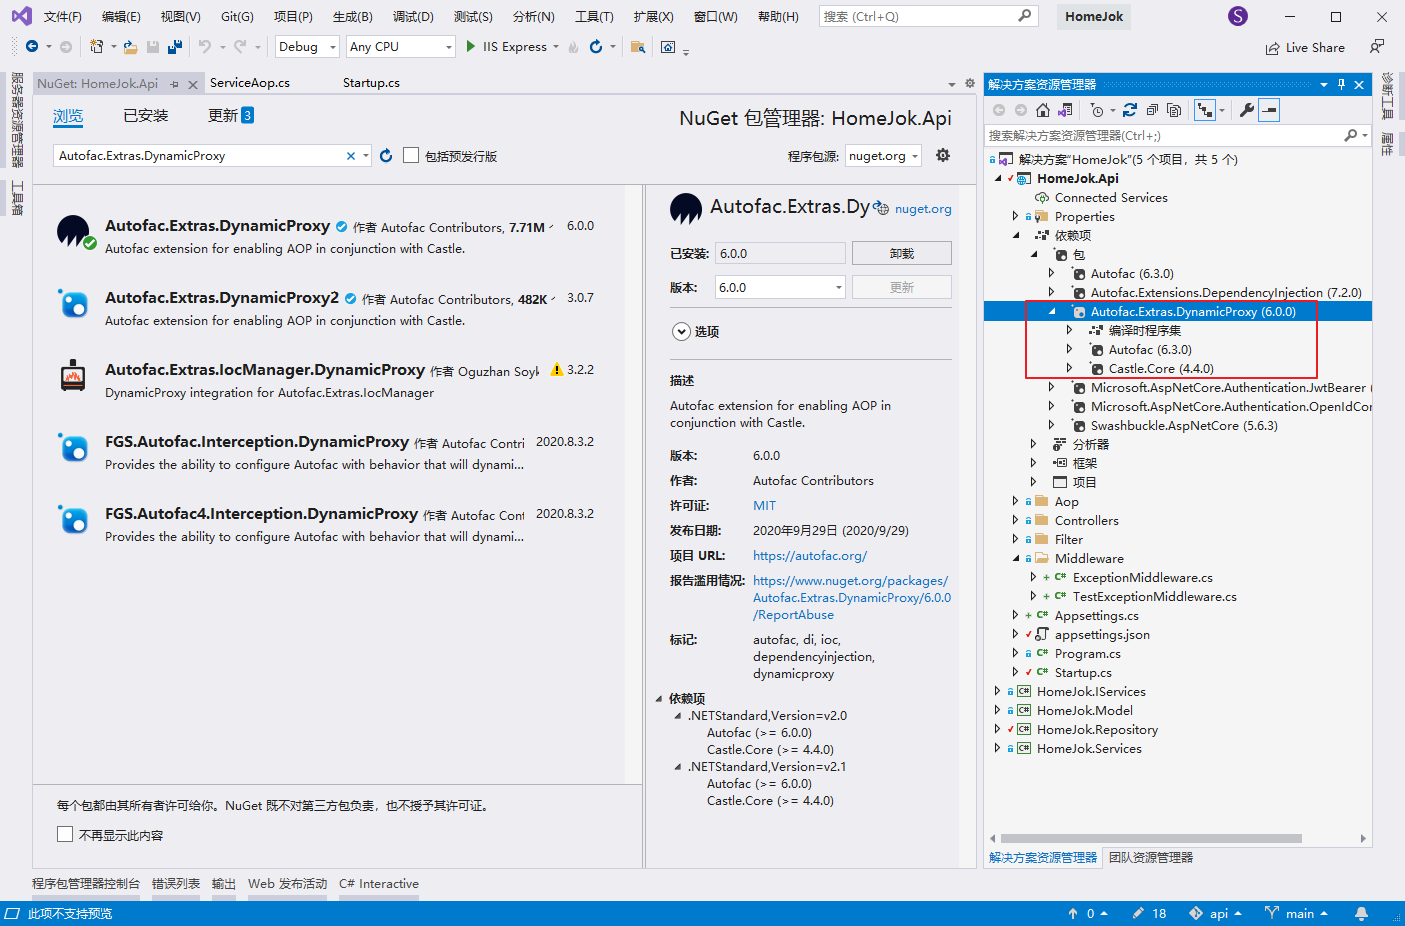1405x926 pixels.
Task: Click the main branch indicator in status bar
Action: 1296,913
